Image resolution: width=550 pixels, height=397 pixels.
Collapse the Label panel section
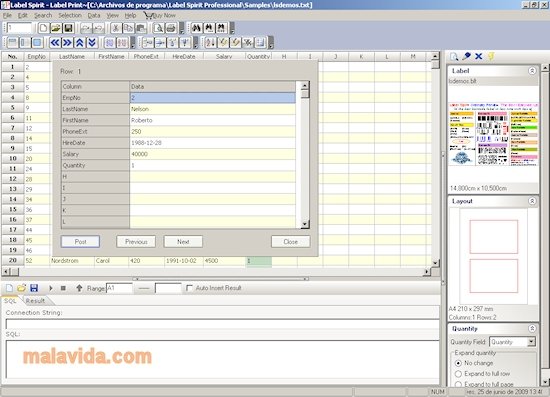coord(532,71)
